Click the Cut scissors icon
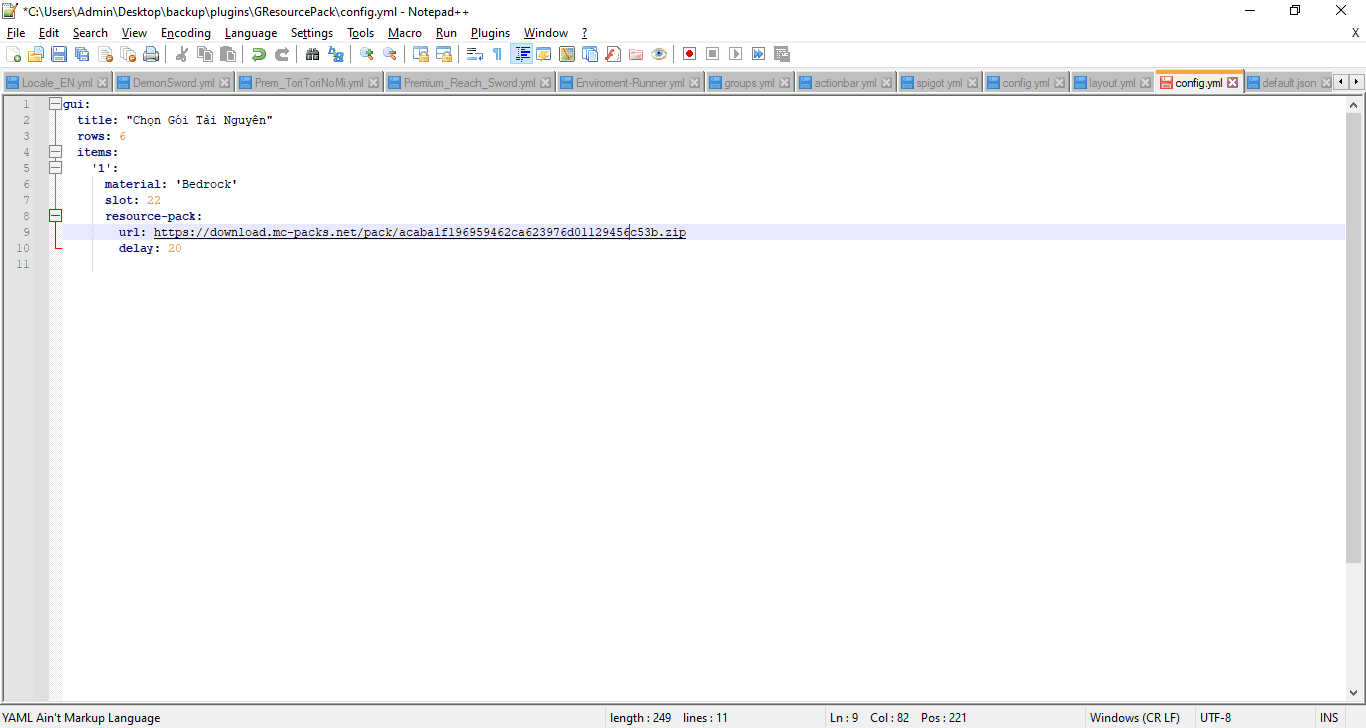The width and height of the screenshot is (1366, 728). click(x=182, y=54)
